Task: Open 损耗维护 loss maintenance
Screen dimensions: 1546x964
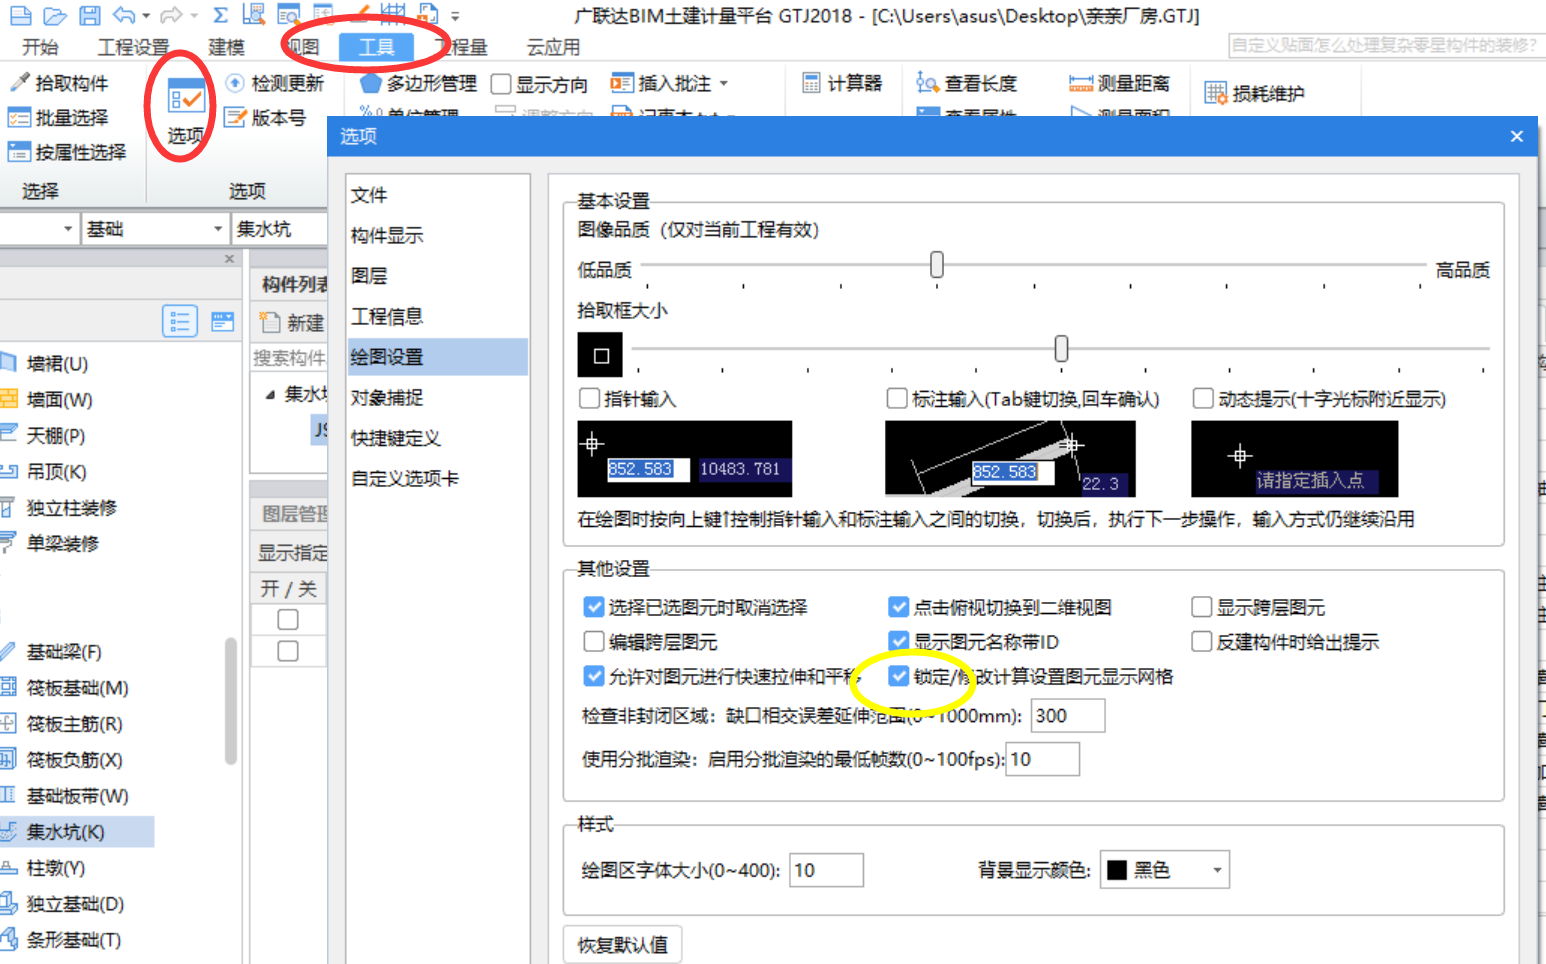Action: (x=1255, y=94)
